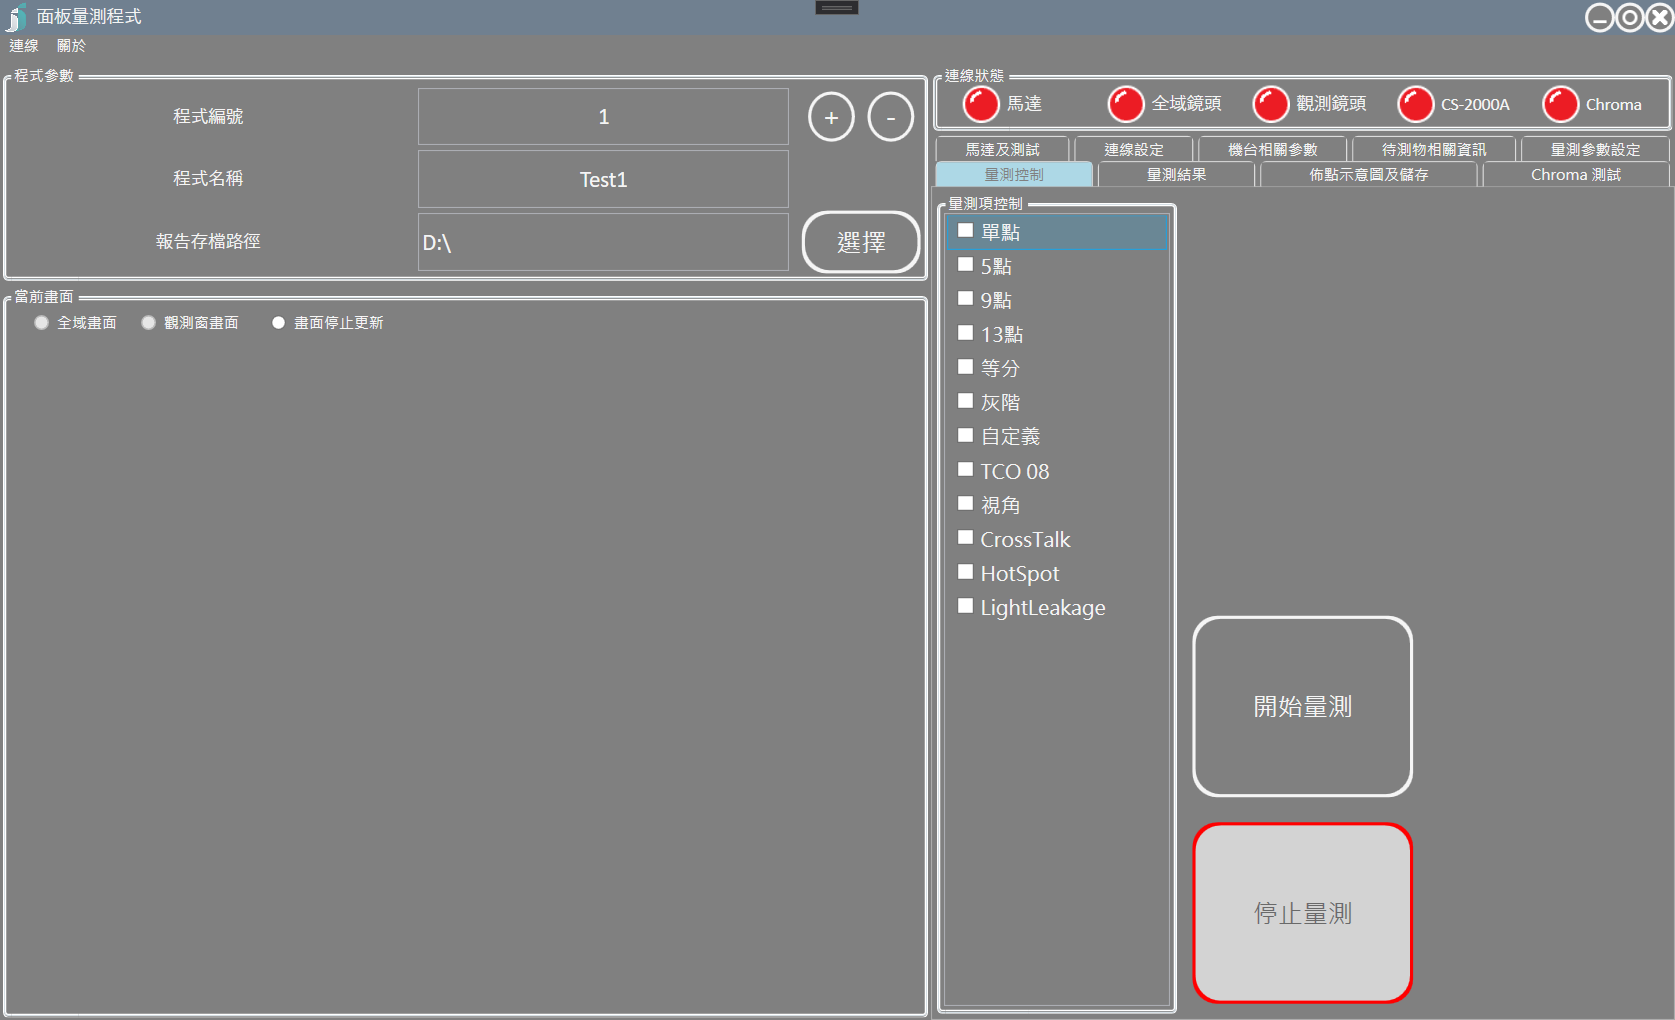Check the 5點 measurement item
This screenshot has height=1020, width=1675.
966,265
